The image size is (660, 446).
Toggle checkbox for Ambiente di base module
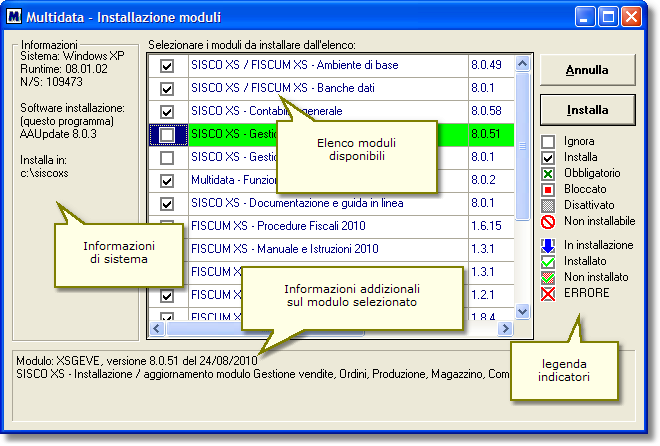[167, 66]
